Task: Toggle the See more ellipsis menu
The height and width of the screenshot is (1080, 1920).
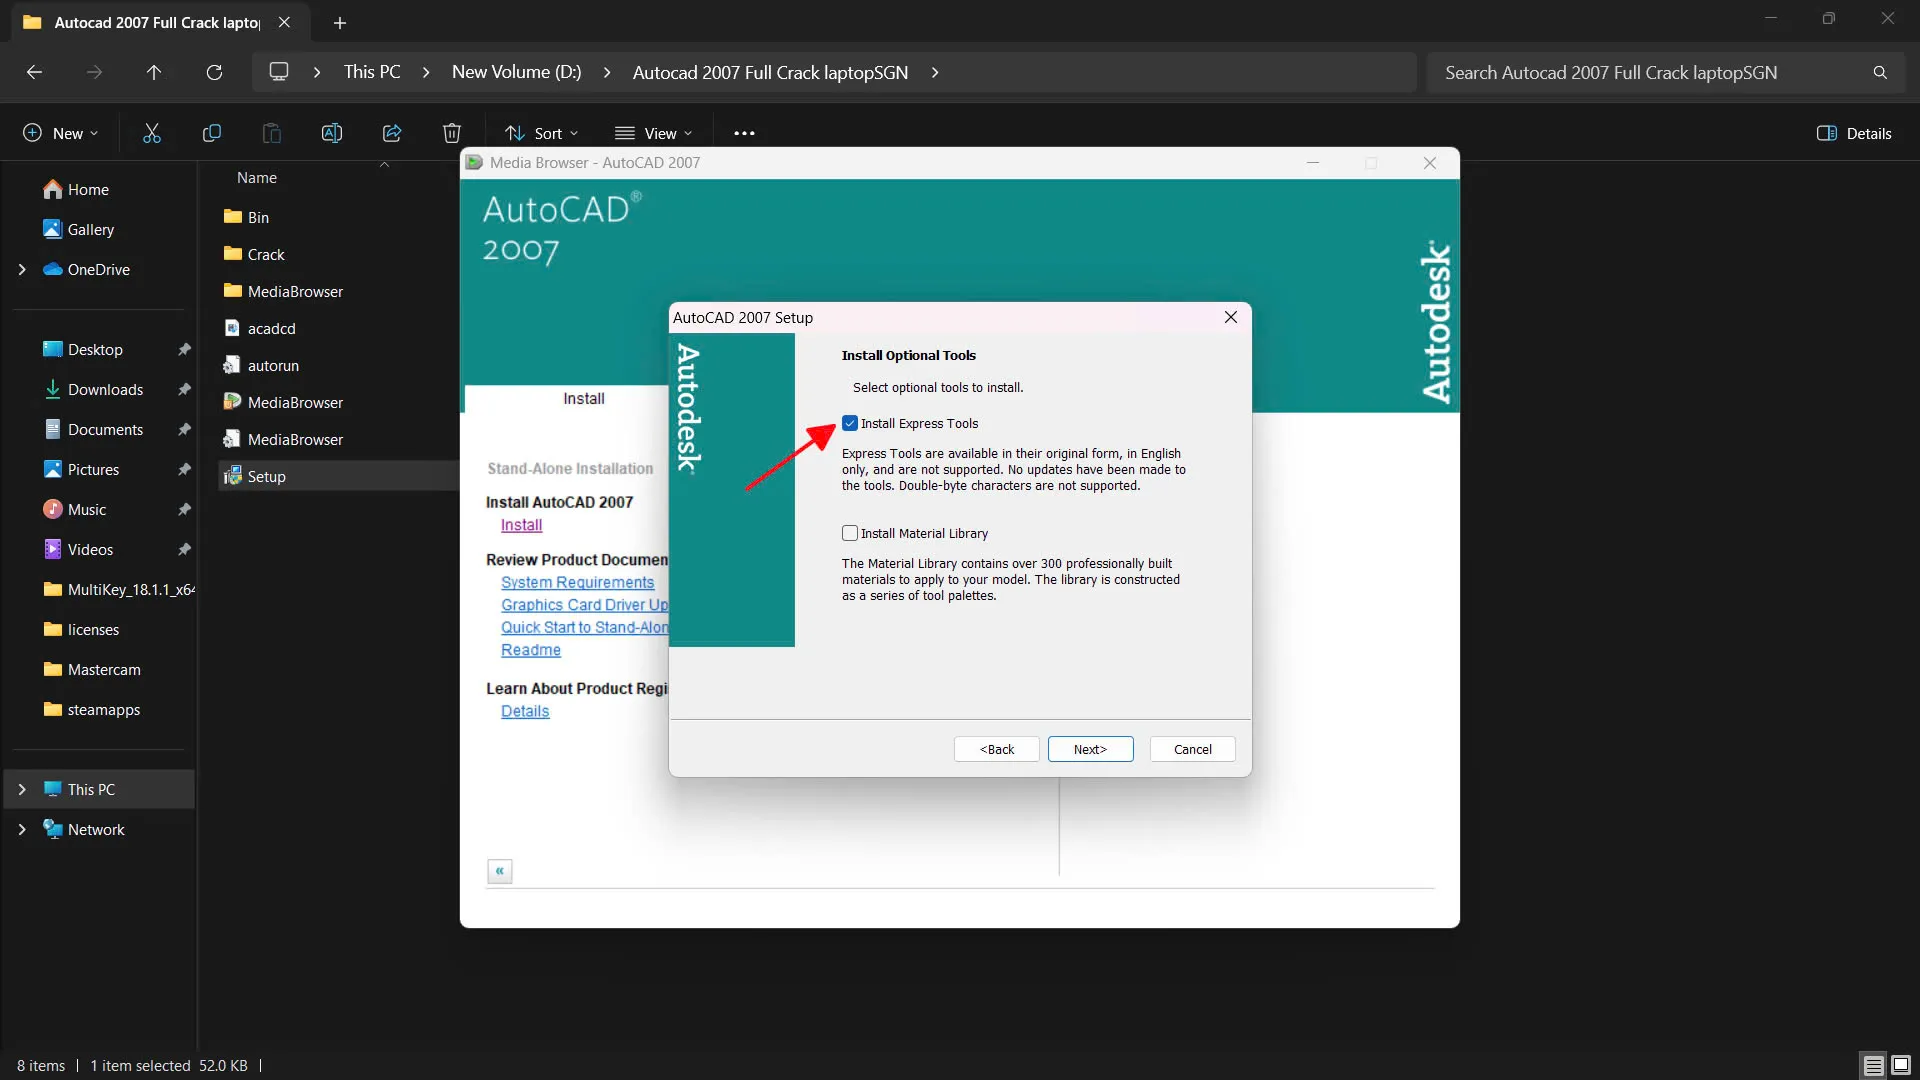Action: (x=744, y=132)
